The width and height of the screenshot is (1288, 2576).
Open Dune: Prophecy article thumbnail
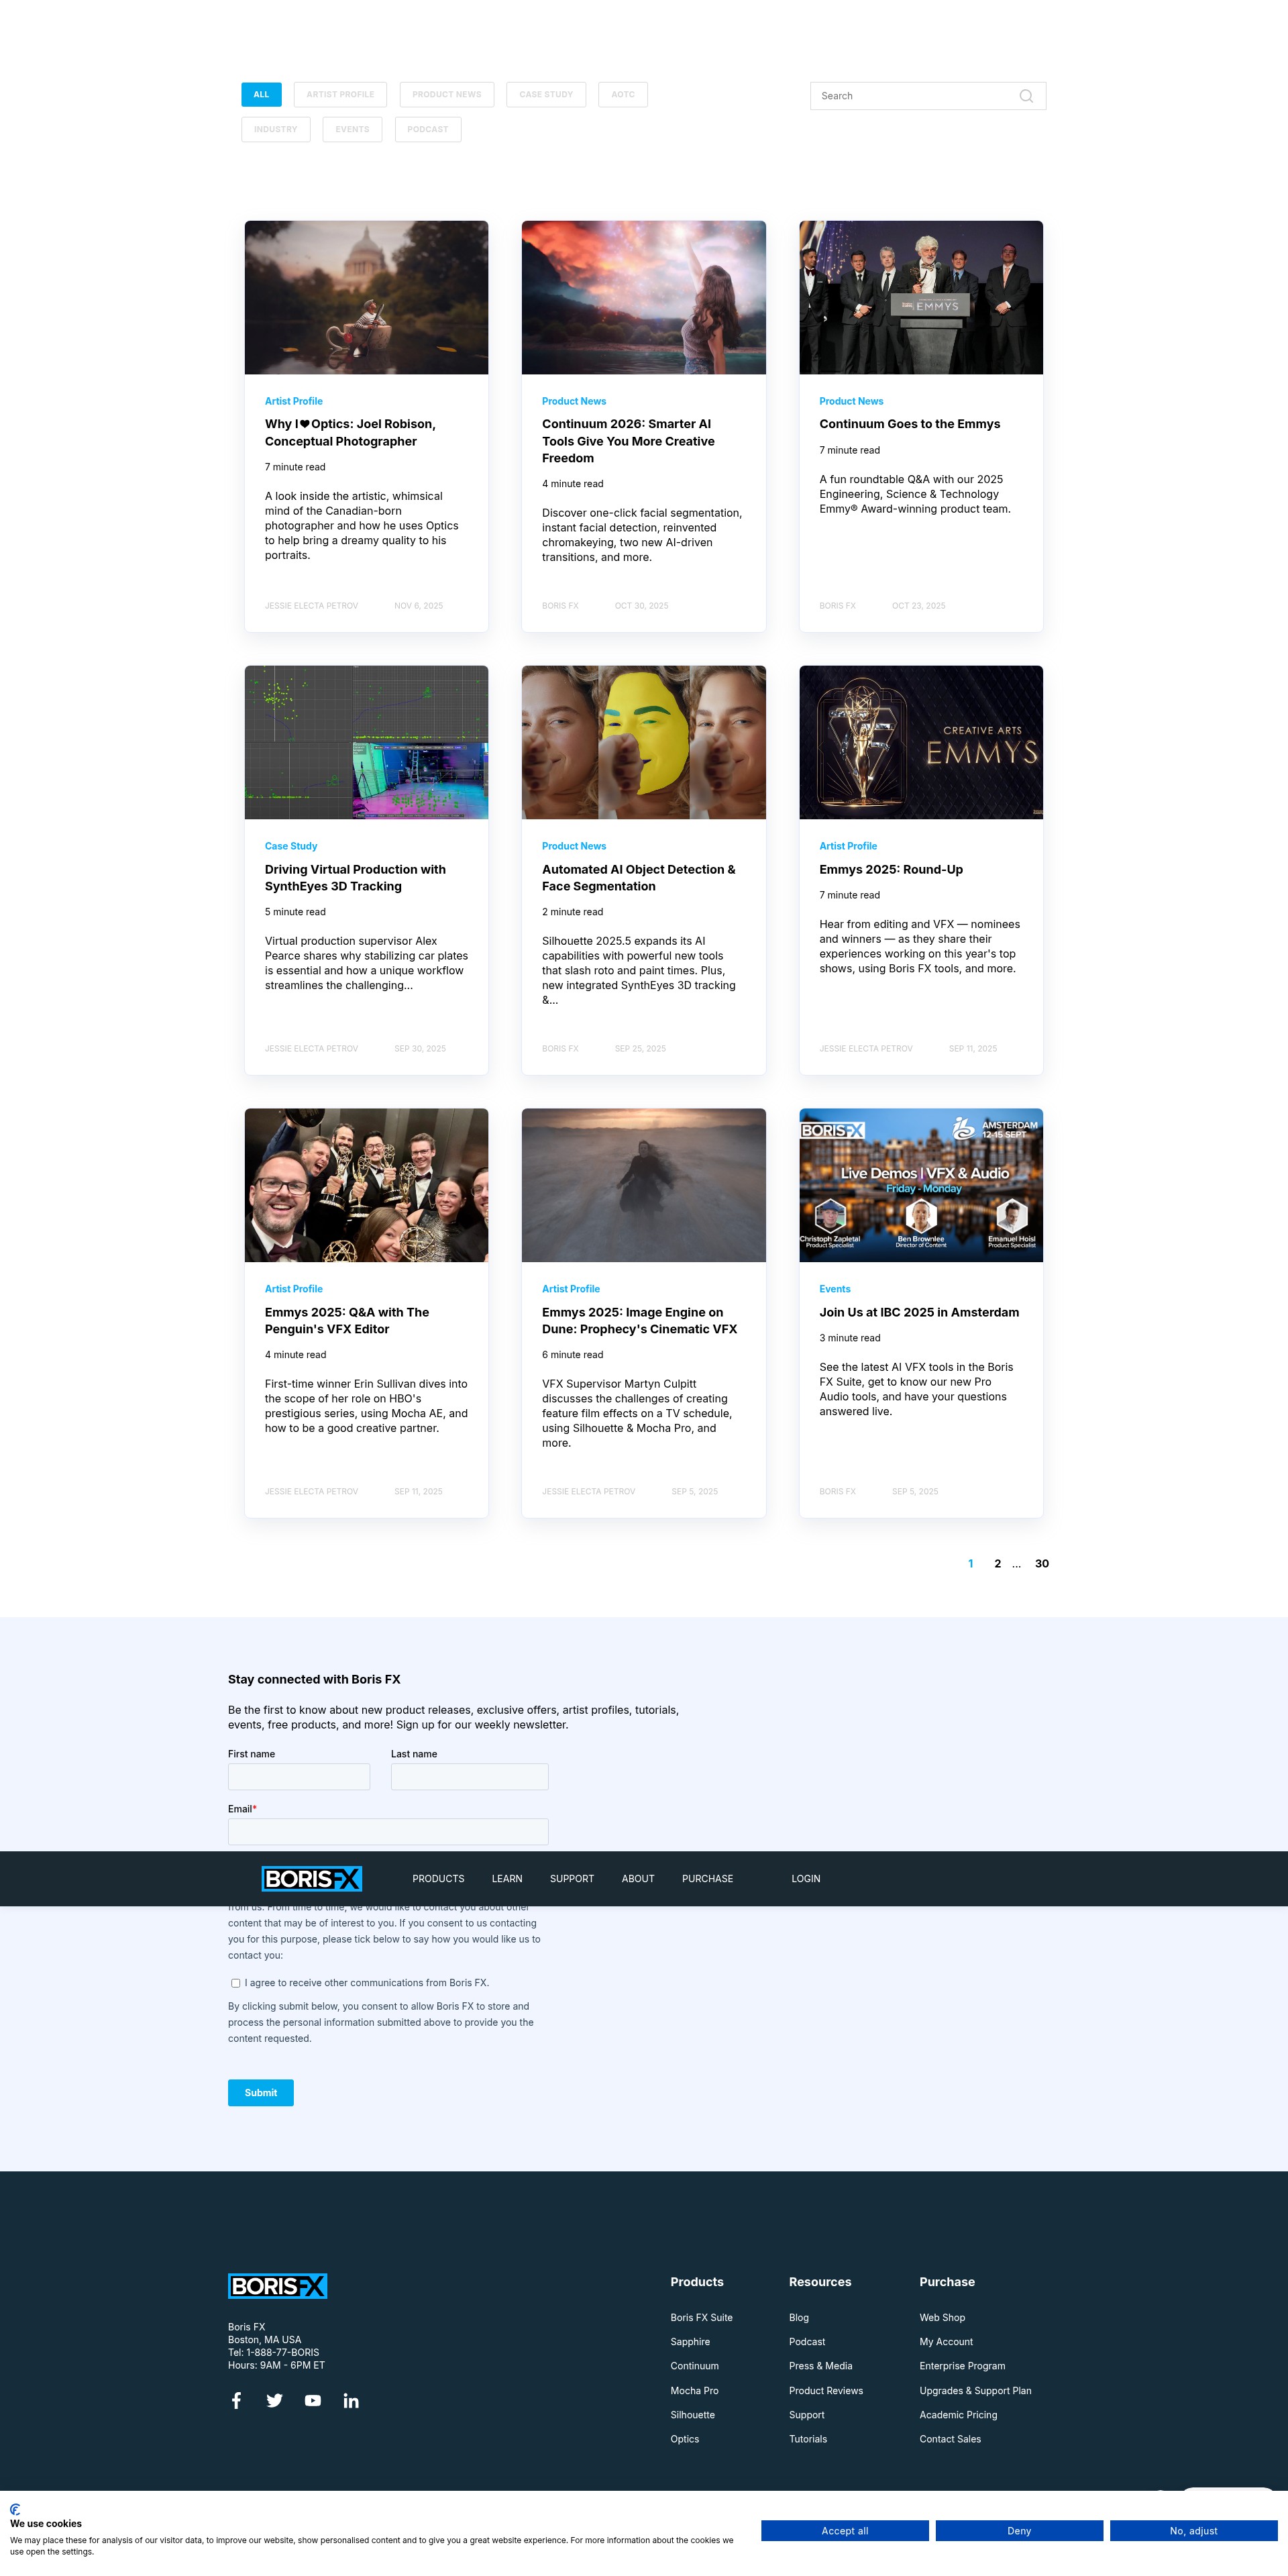644,1186
